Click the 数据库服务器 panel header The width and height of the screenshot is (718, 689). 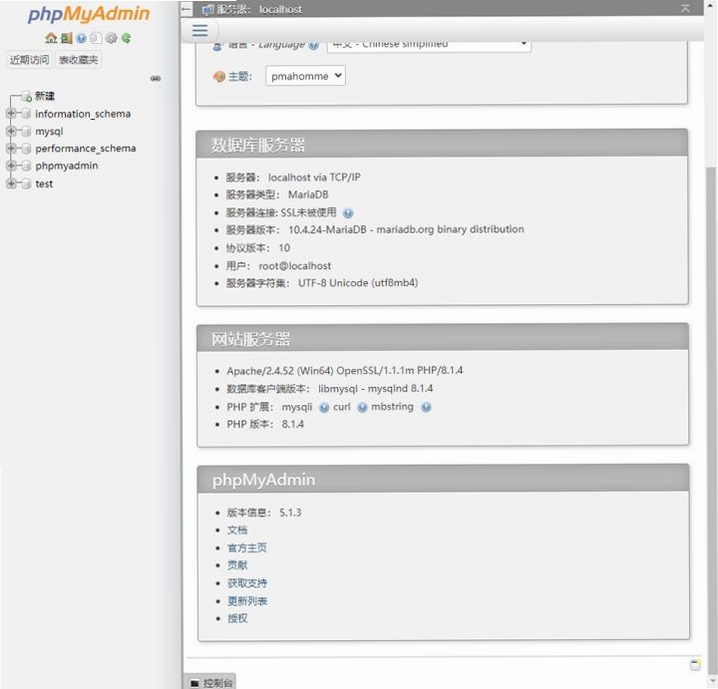tap(442, 145)
